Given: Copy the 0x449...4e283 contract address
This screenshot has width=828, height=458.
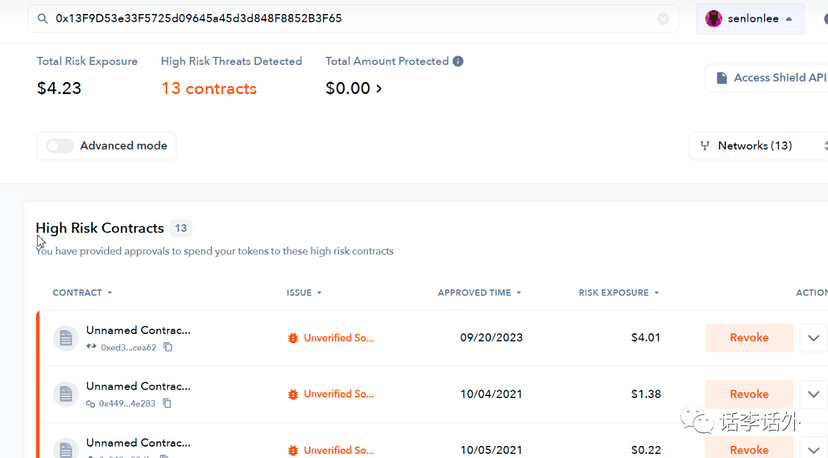Looking at the screenshot, I should tap(167, 403).
